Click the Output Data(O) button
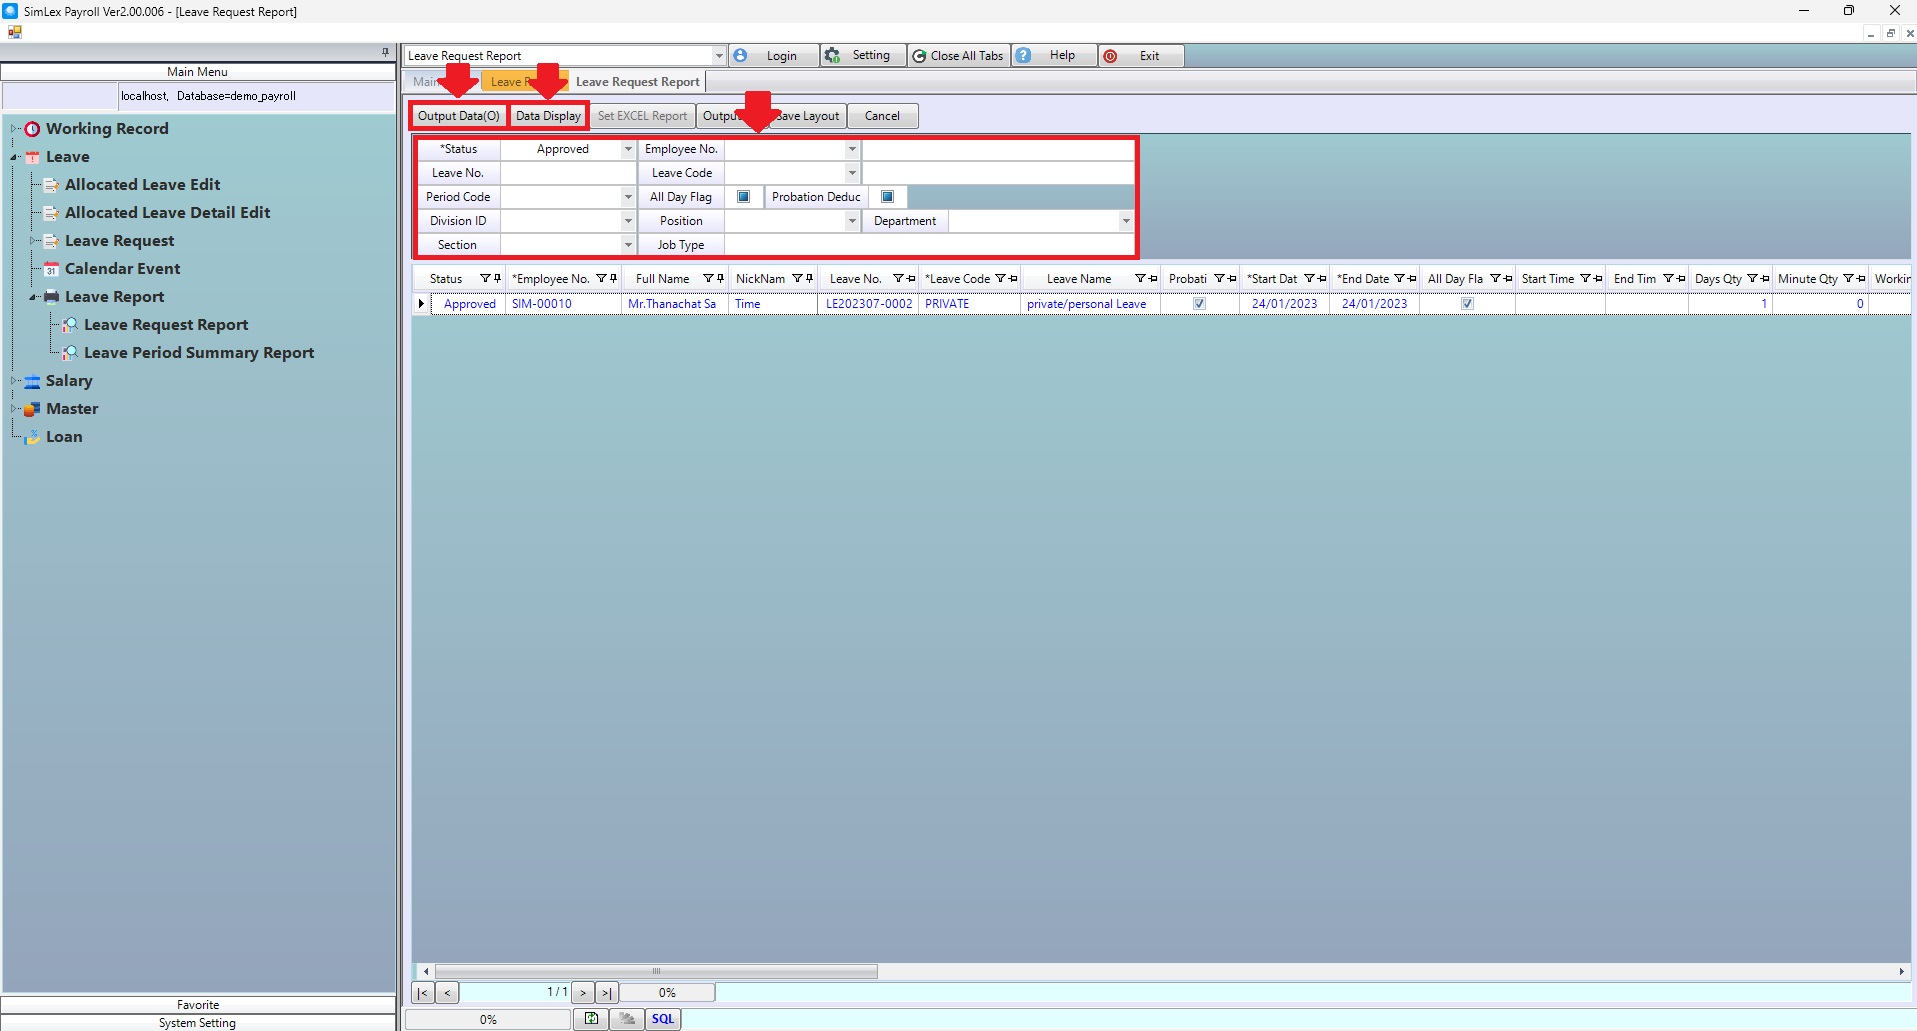 pyautogui.click(x=458, y=116)
